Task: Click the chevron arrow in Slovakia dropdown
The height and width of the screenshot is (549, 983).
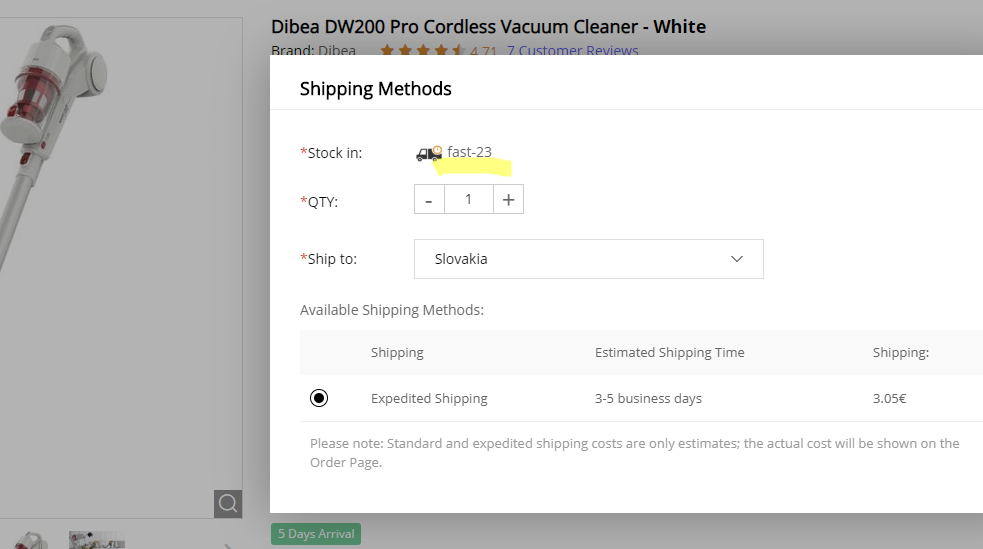Action: pyautogui.click(x=737, y=259)
